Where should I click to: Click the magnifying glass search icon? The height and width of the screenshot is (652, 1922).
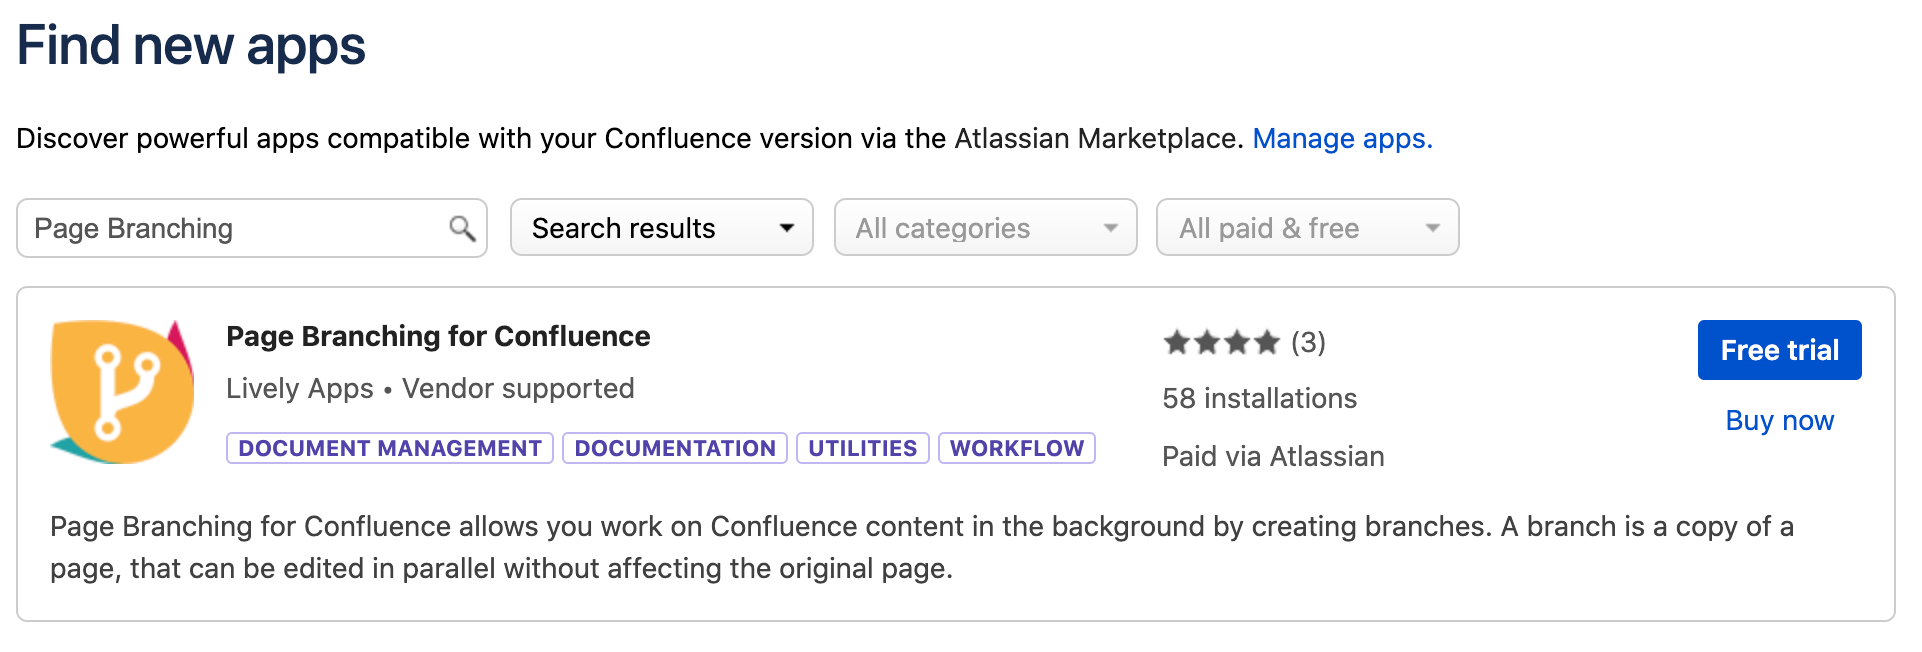[461, 229]
